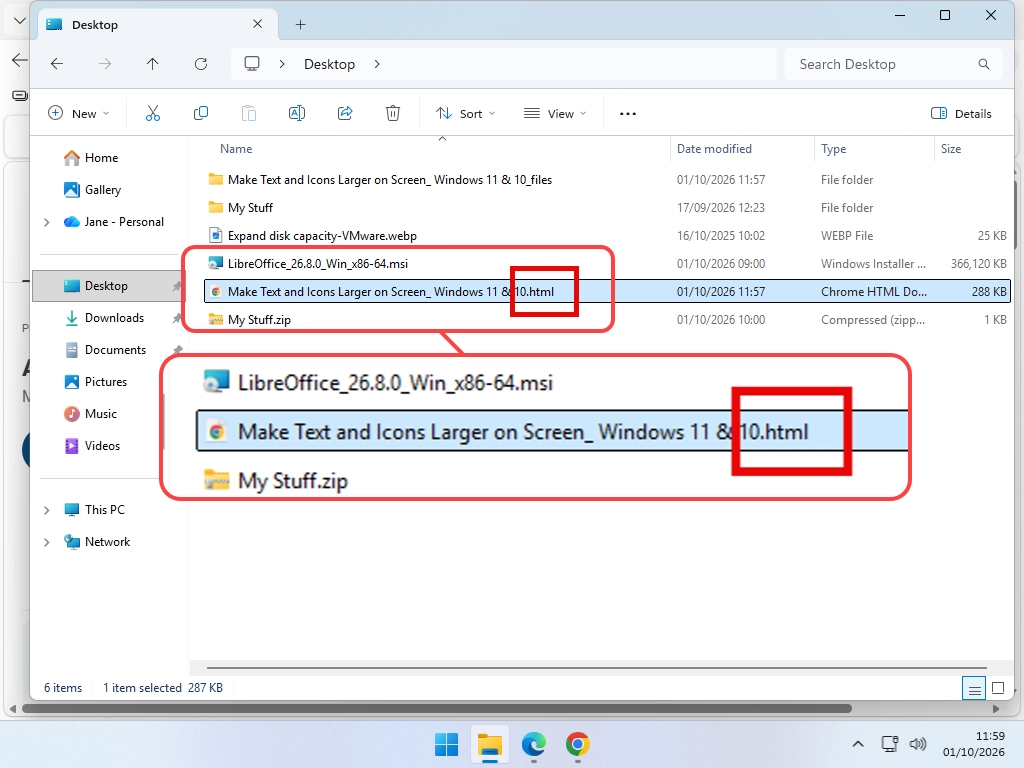Image resolution: width=1024 pixels, height=768 pixels.
Task: Open File Explorer from the taskbar
Action: [x=490, y=744]
